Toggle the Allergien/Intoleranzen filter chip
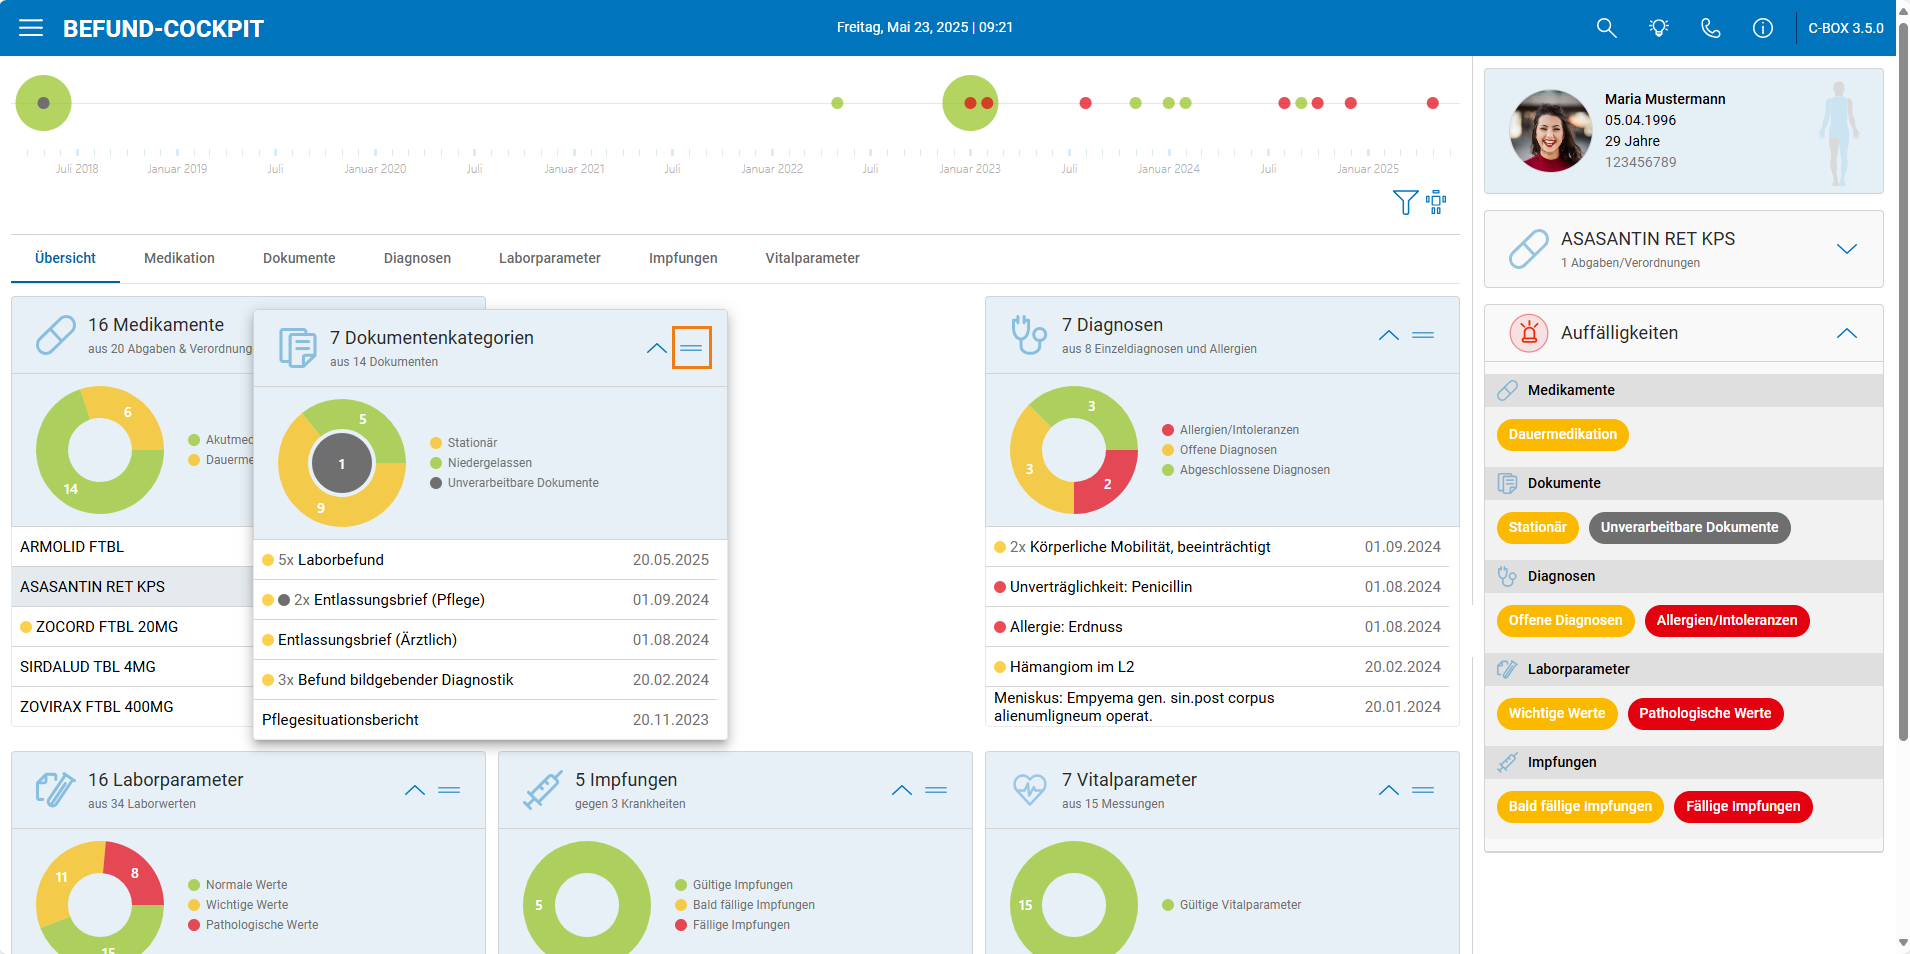1910x954 pixels. (x=1726, y=621)
